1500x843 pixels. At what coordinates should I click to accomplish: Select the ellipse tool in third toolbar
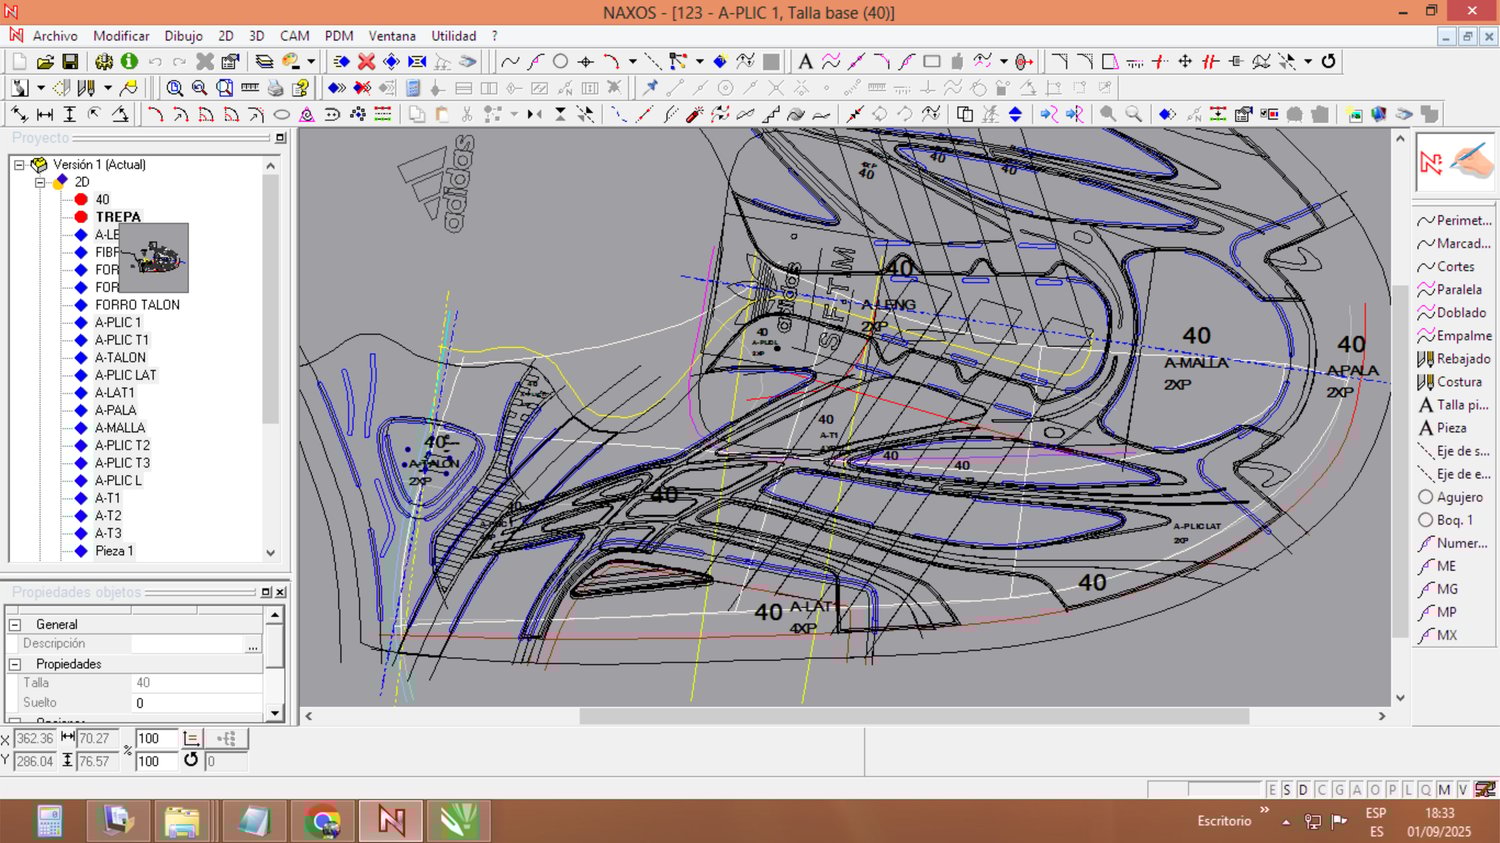[x=282, y=115]
